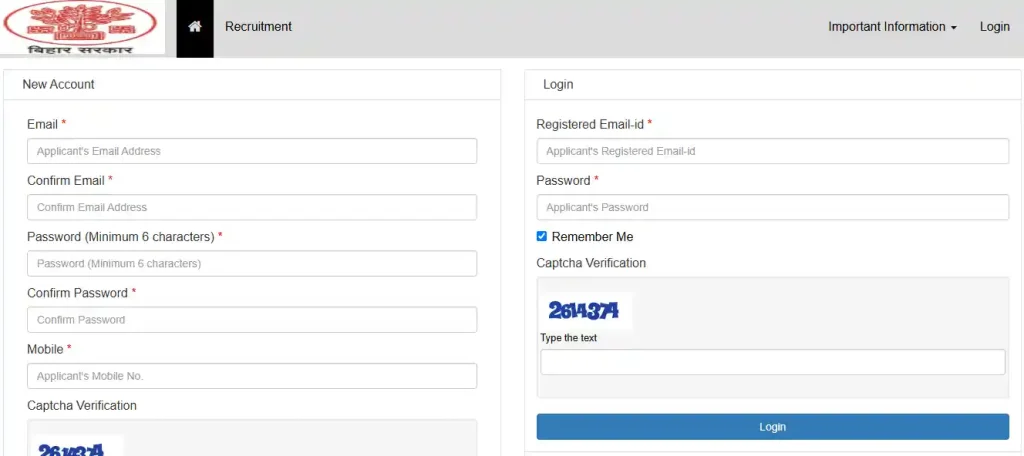The height and width of the screenshot is (456, 1024).
Task: Click the new account Password field
Action: coord(252,263)
